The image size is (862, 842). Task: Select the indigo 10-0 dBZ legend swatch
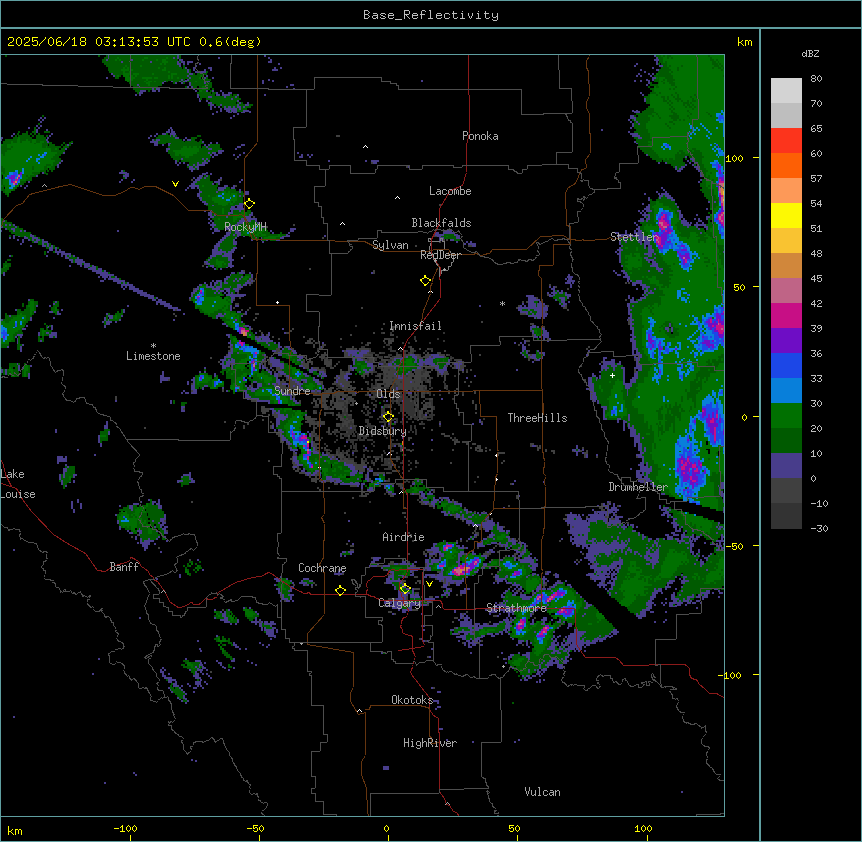(x=786, y=466)
